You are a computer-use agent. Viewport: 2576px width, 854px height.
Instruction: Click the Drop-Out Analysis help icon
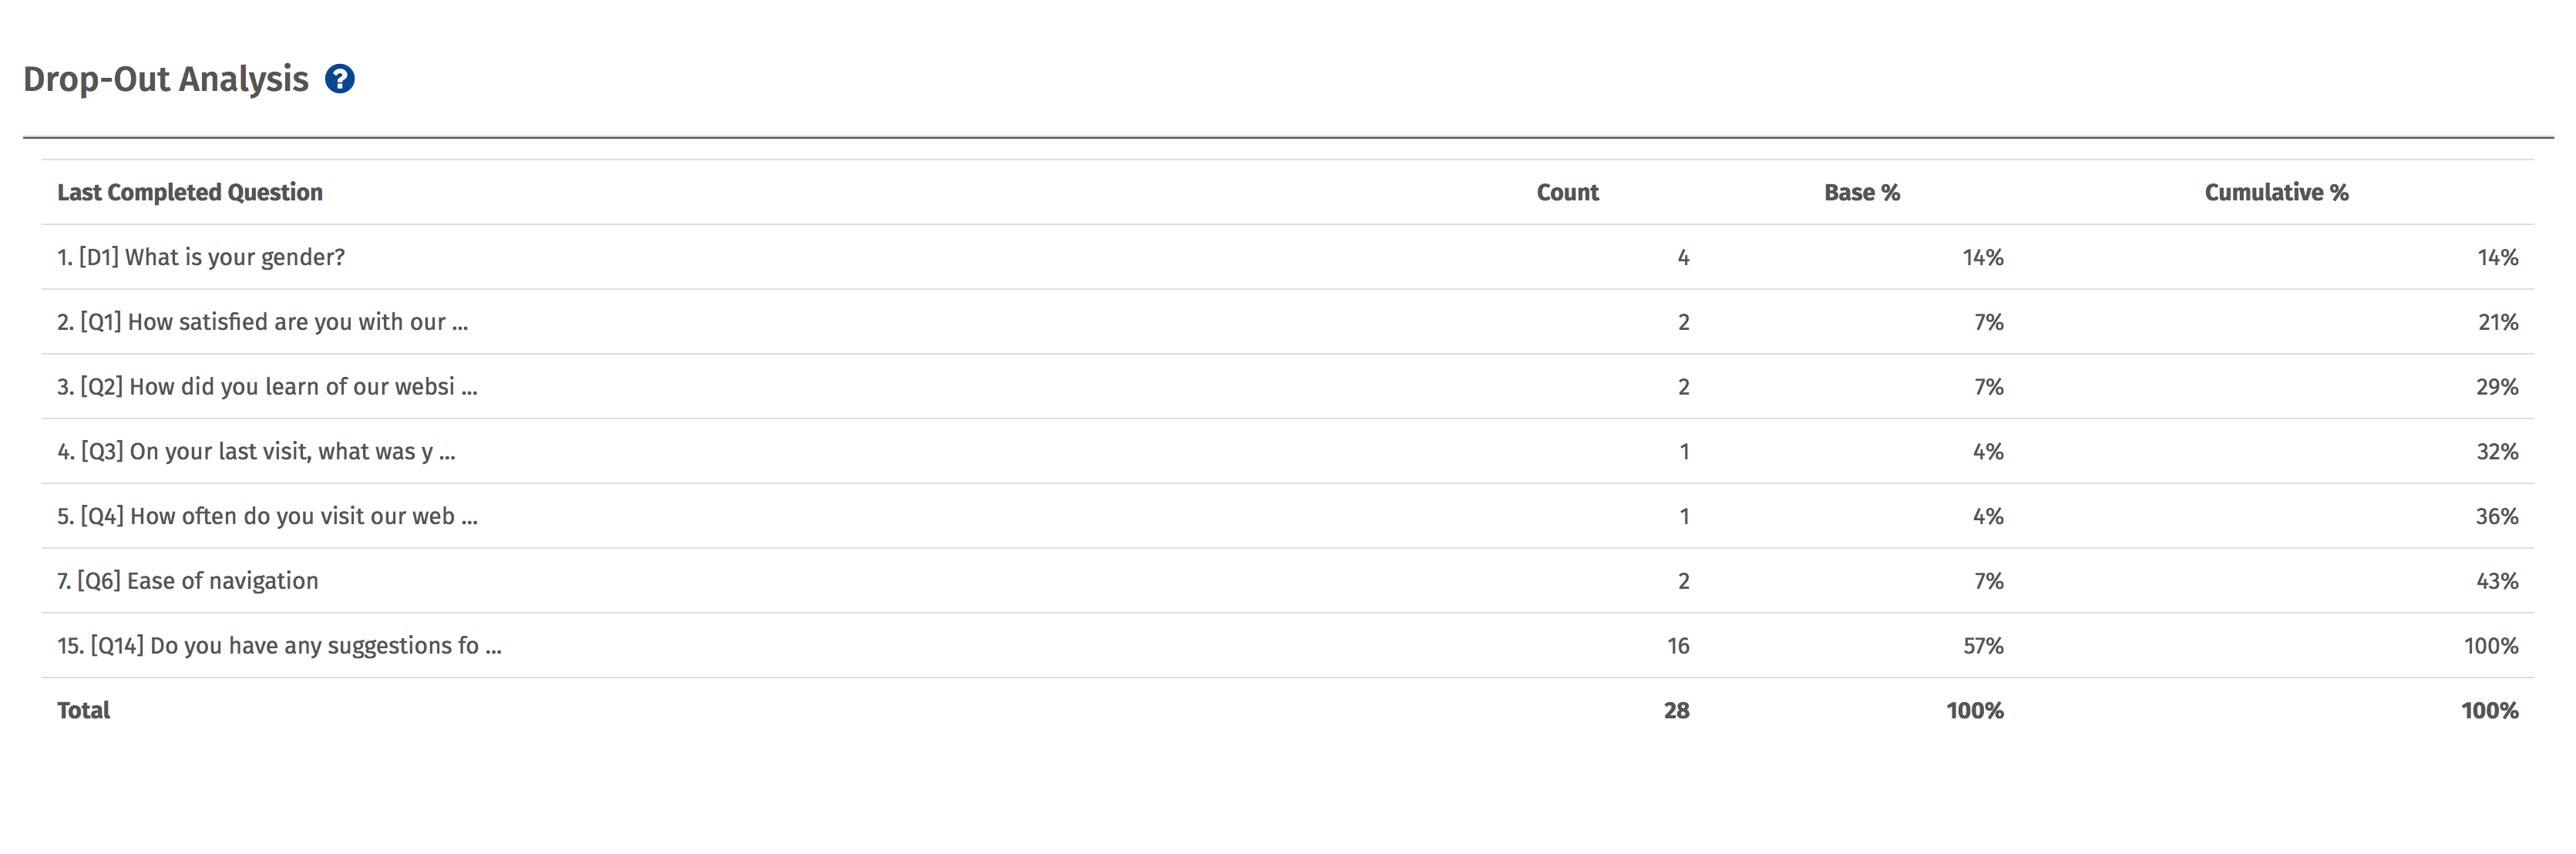point(340,79)
